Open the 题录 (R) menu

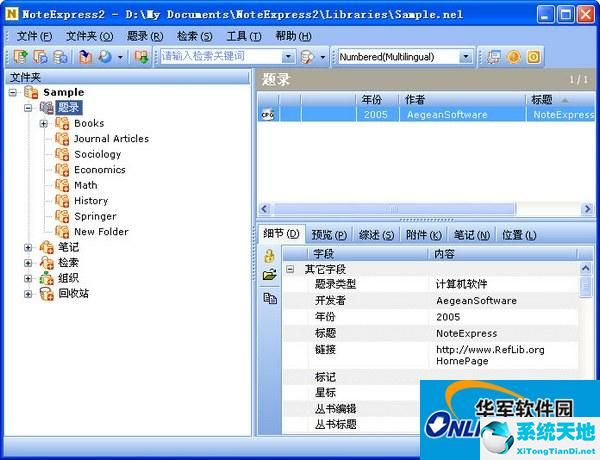click(x=145, y=36)
